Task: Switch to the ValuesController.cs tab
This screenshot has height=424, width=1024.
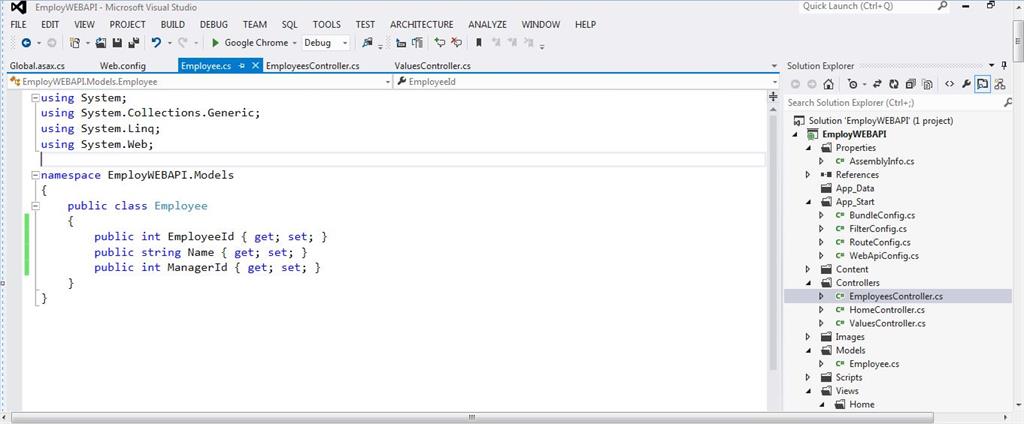Action: click(x=433, y=66)
